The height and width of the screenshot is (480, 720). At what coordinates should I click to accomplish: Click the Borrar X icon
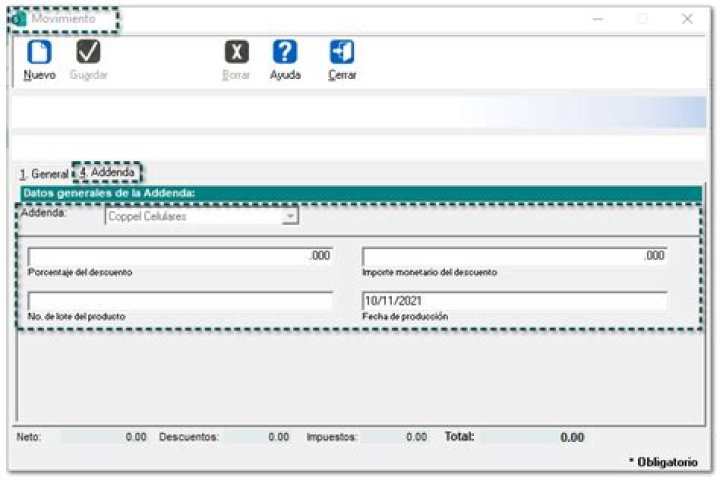(x=236, y=52)
